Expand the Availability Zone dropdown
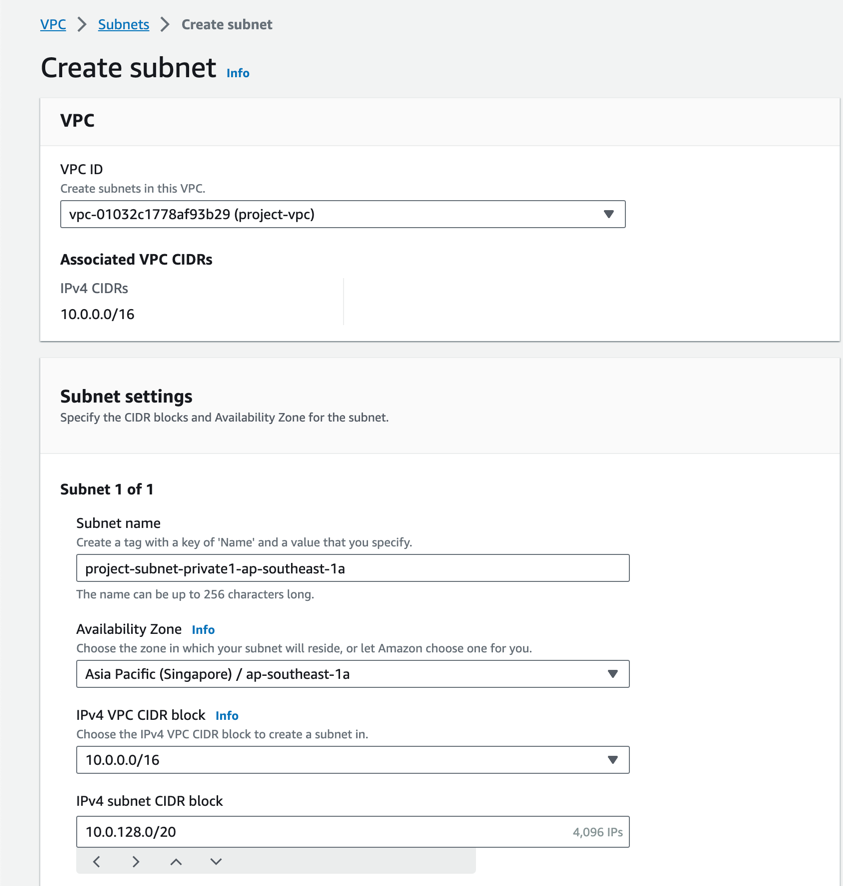The image size is (843, 886). (x=612, y=674)
